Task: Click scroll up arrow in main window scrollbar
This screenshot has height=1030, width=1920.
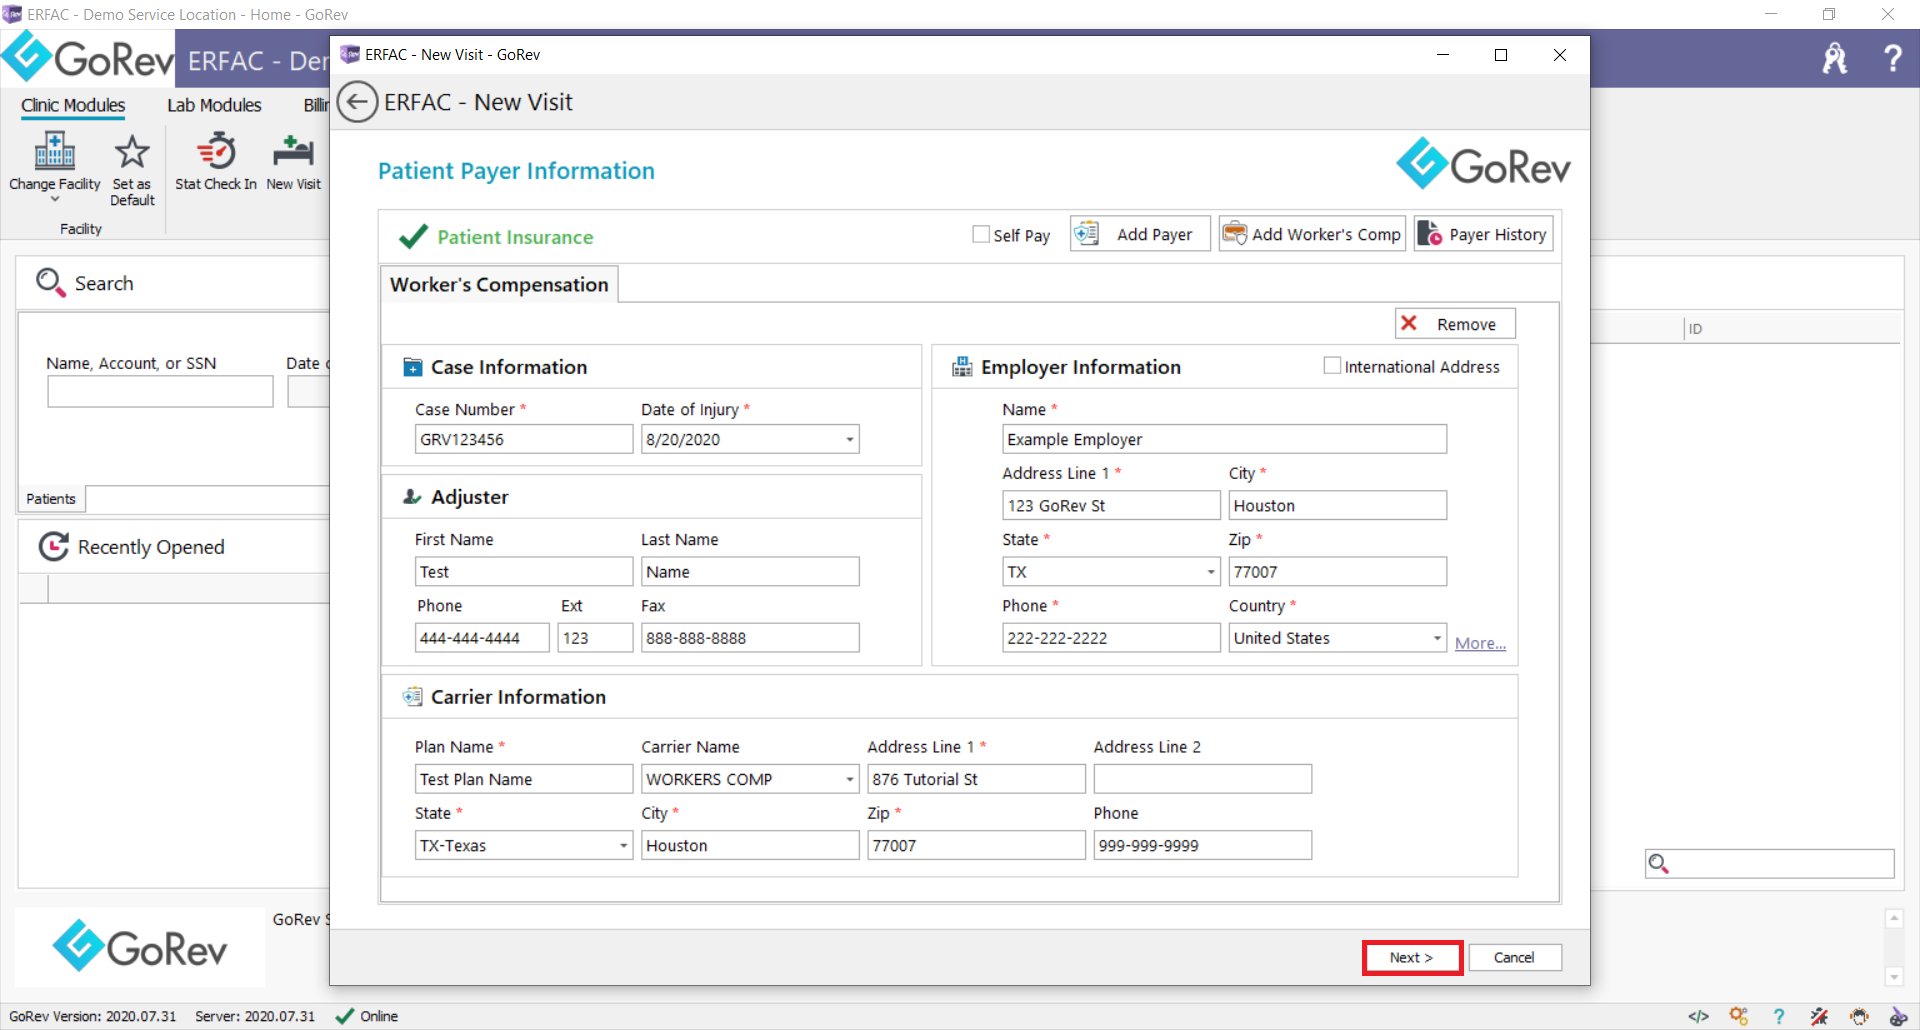Action: [1893, 917]
